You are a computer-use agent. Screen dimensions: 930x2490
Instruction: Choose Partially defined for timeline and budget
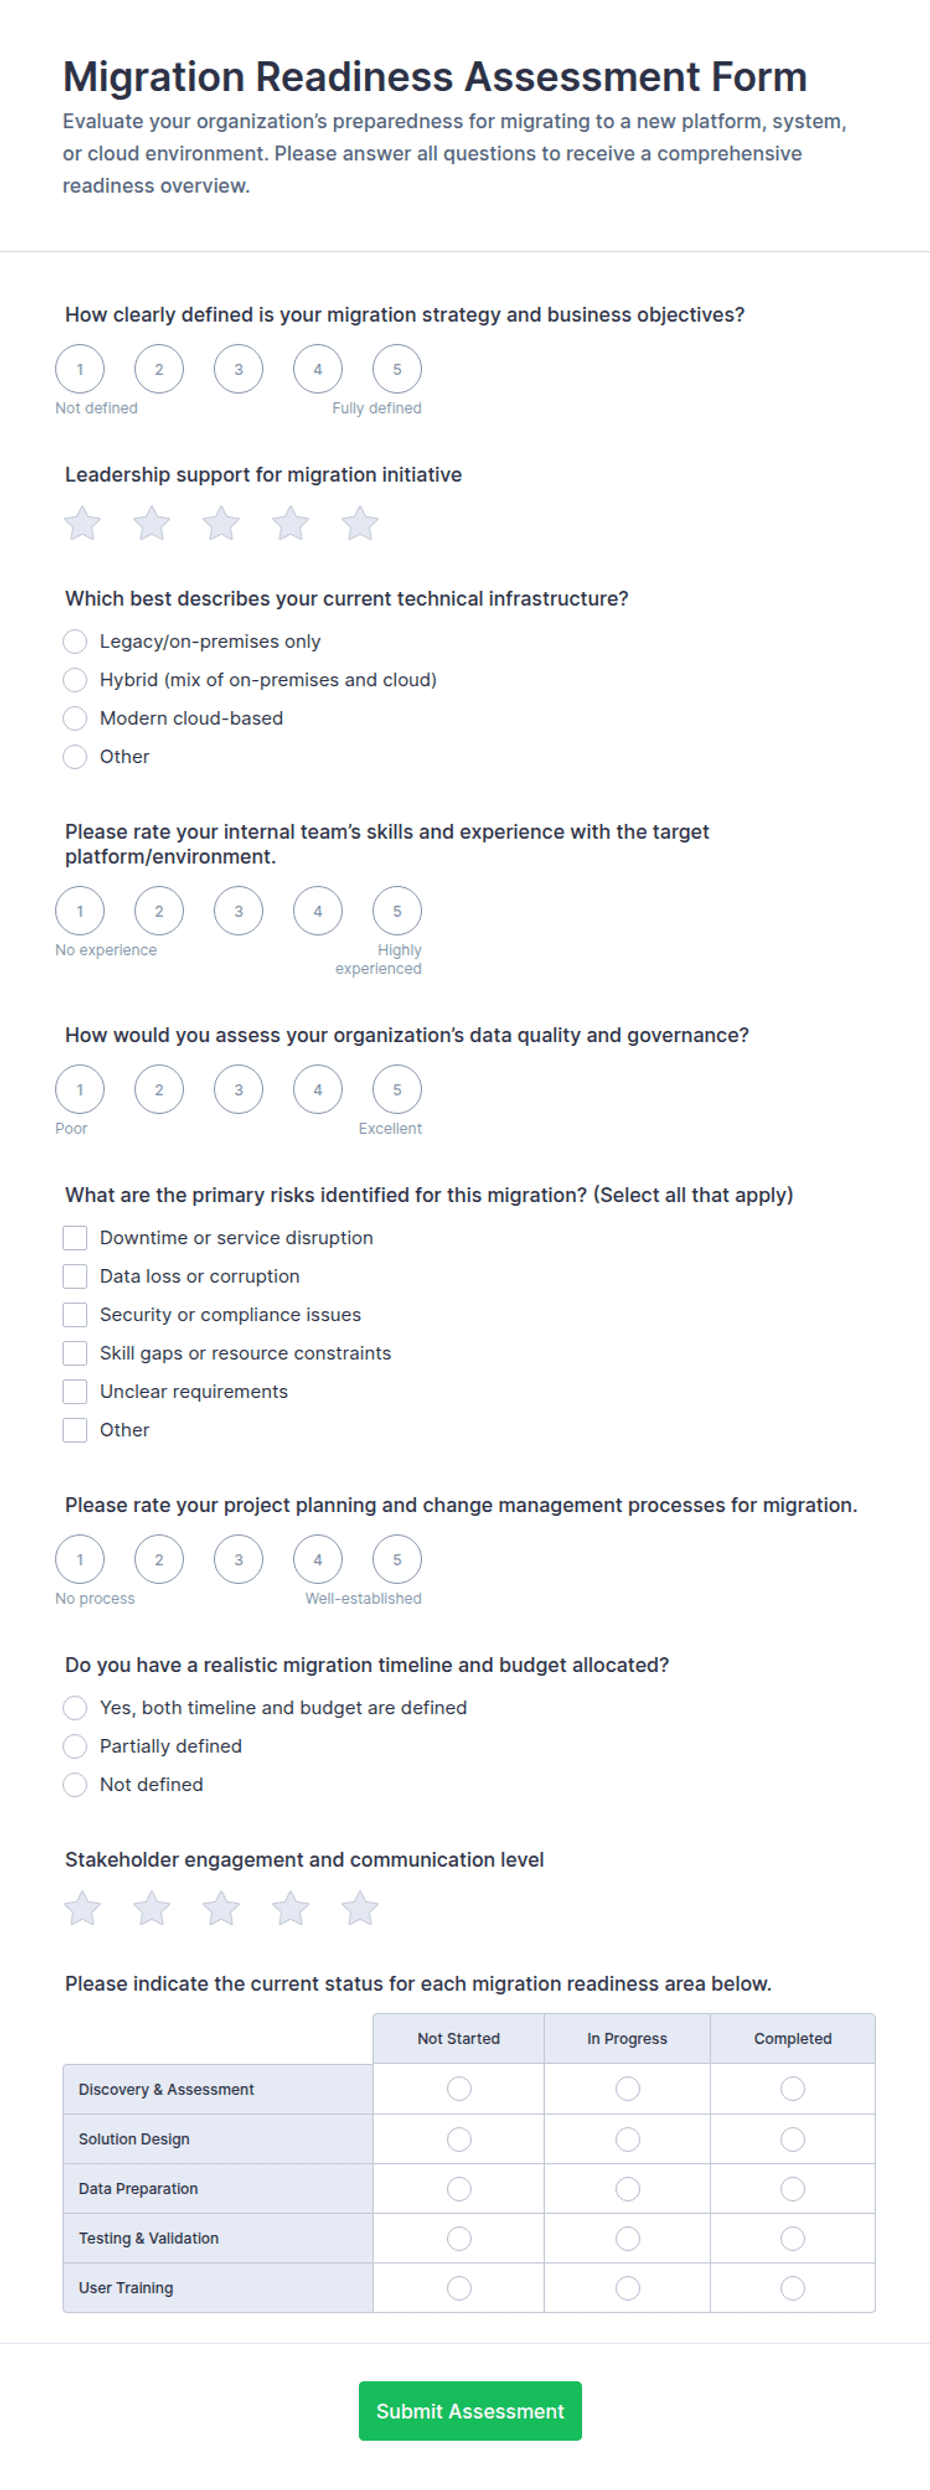(75, 1746)
